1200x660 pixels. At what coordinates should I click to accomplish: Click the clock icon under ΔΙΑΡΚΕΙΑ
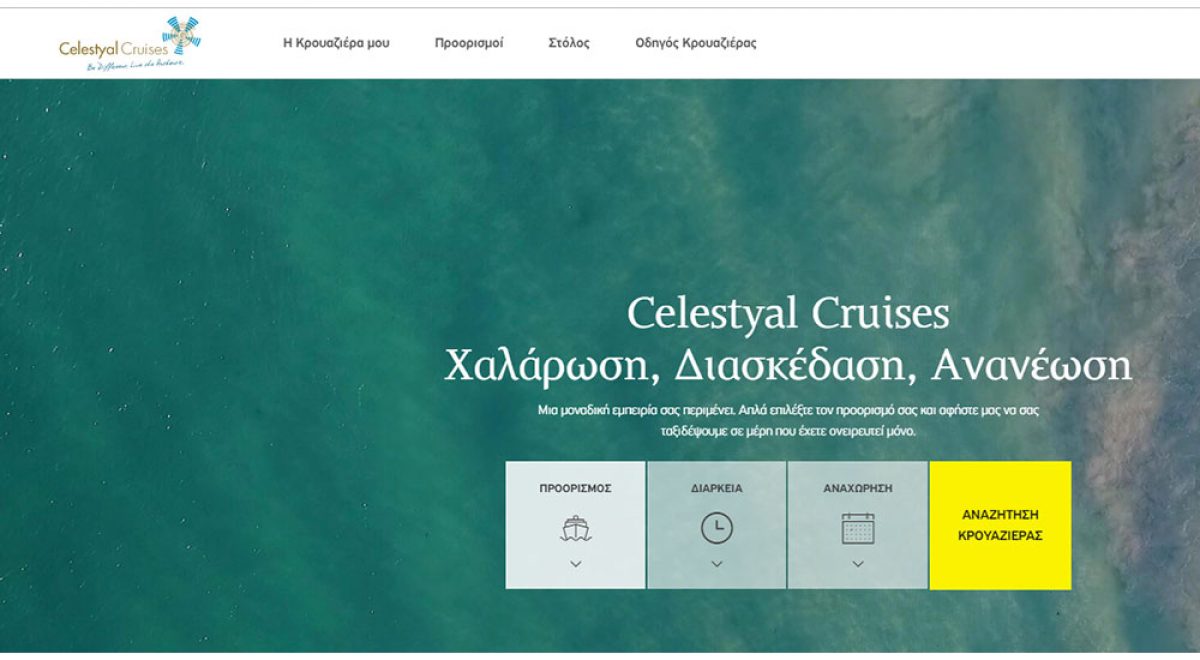[716, 528]
